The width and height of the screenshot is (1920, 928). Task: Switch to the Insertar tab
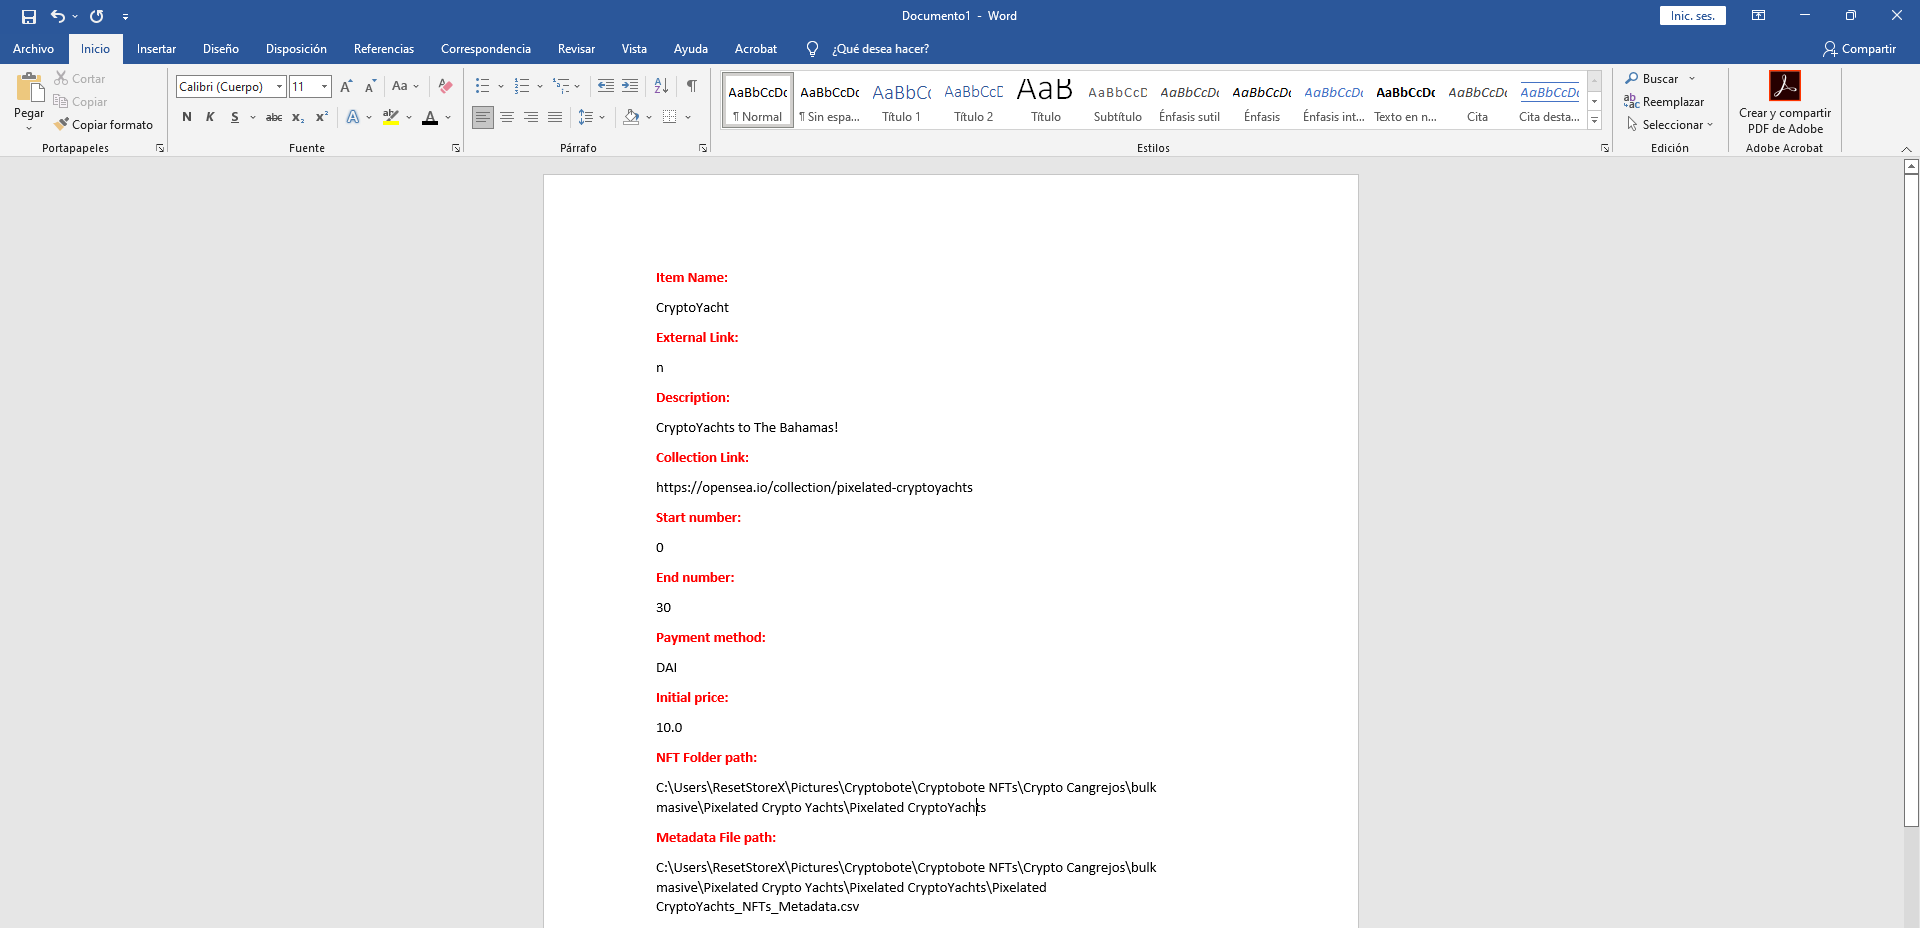pos(156,49)
